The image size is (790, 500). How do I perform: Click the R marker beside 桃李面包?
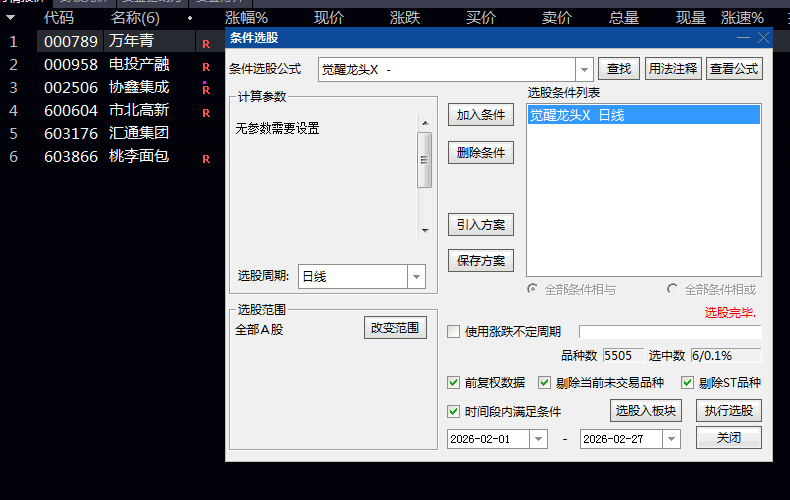click(x=206, y=159)
